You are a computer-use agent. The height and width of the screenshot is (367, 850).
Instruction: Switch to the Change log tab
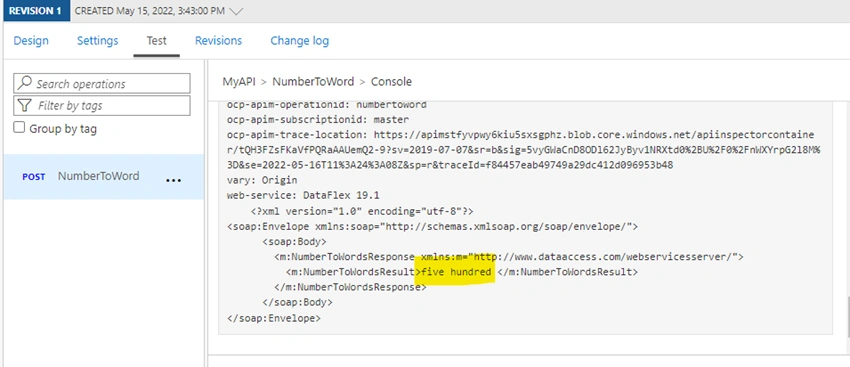[x=299, y=41]
